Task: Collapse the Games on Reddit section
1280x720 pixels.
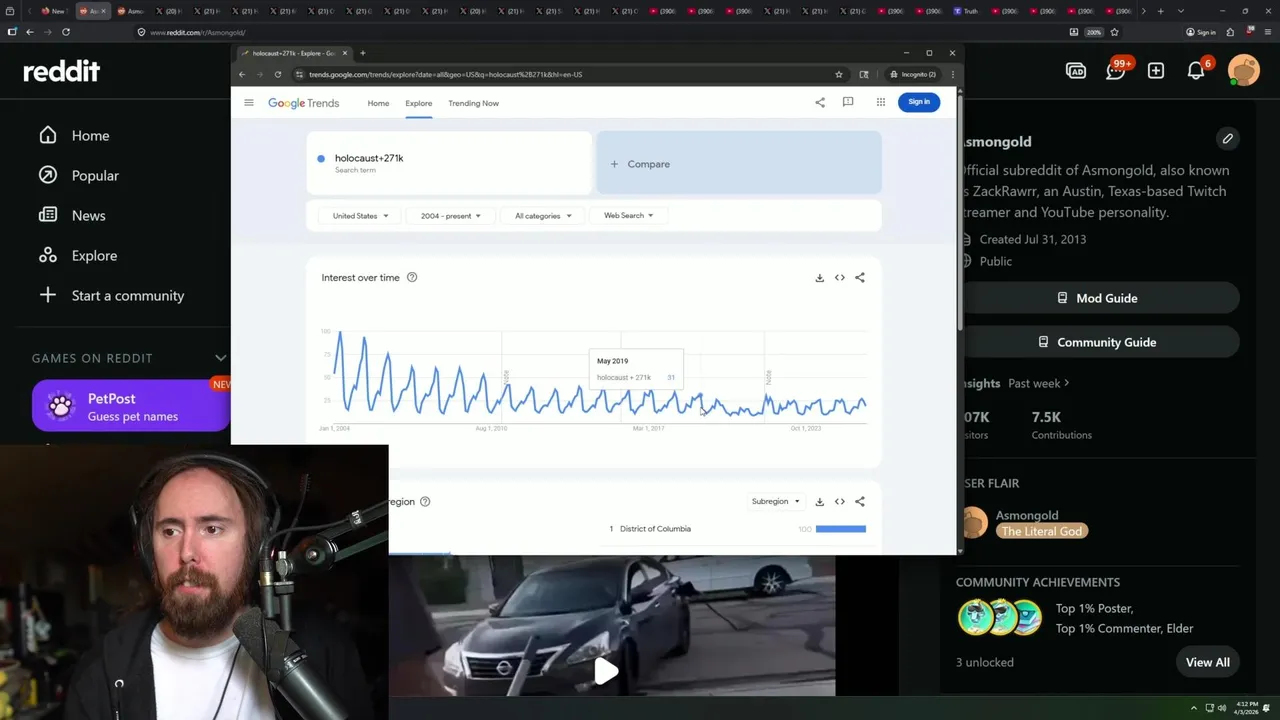Action: pyautogui.click(x=221, y=358)
